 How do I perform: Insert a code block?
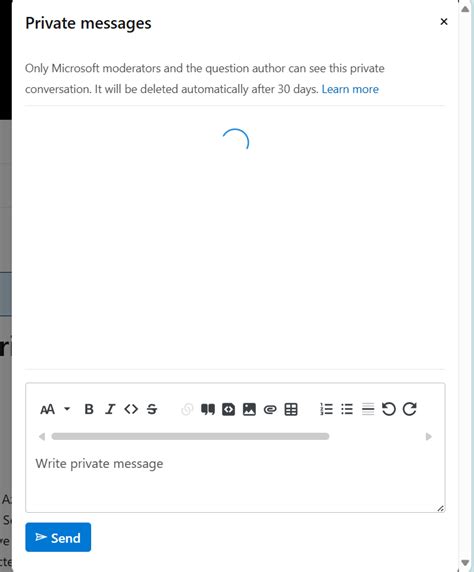[228, 409]
